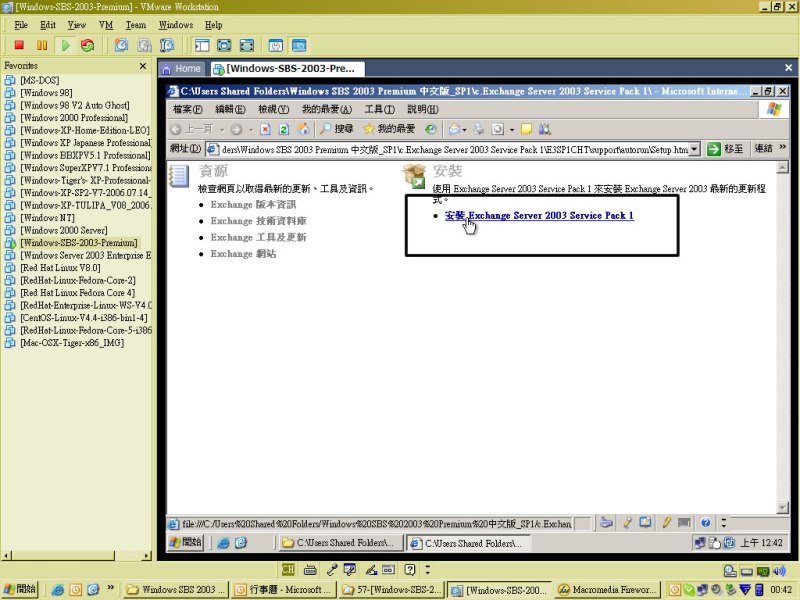Click Internet Explorer Home button
This screenshot has height=600, width=800.
pos(303,130)
